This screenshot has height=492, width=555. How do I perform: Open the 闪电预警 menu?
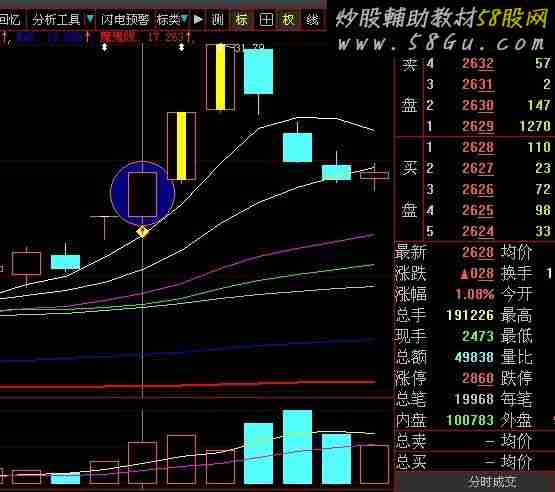click(x=125, y=19)
